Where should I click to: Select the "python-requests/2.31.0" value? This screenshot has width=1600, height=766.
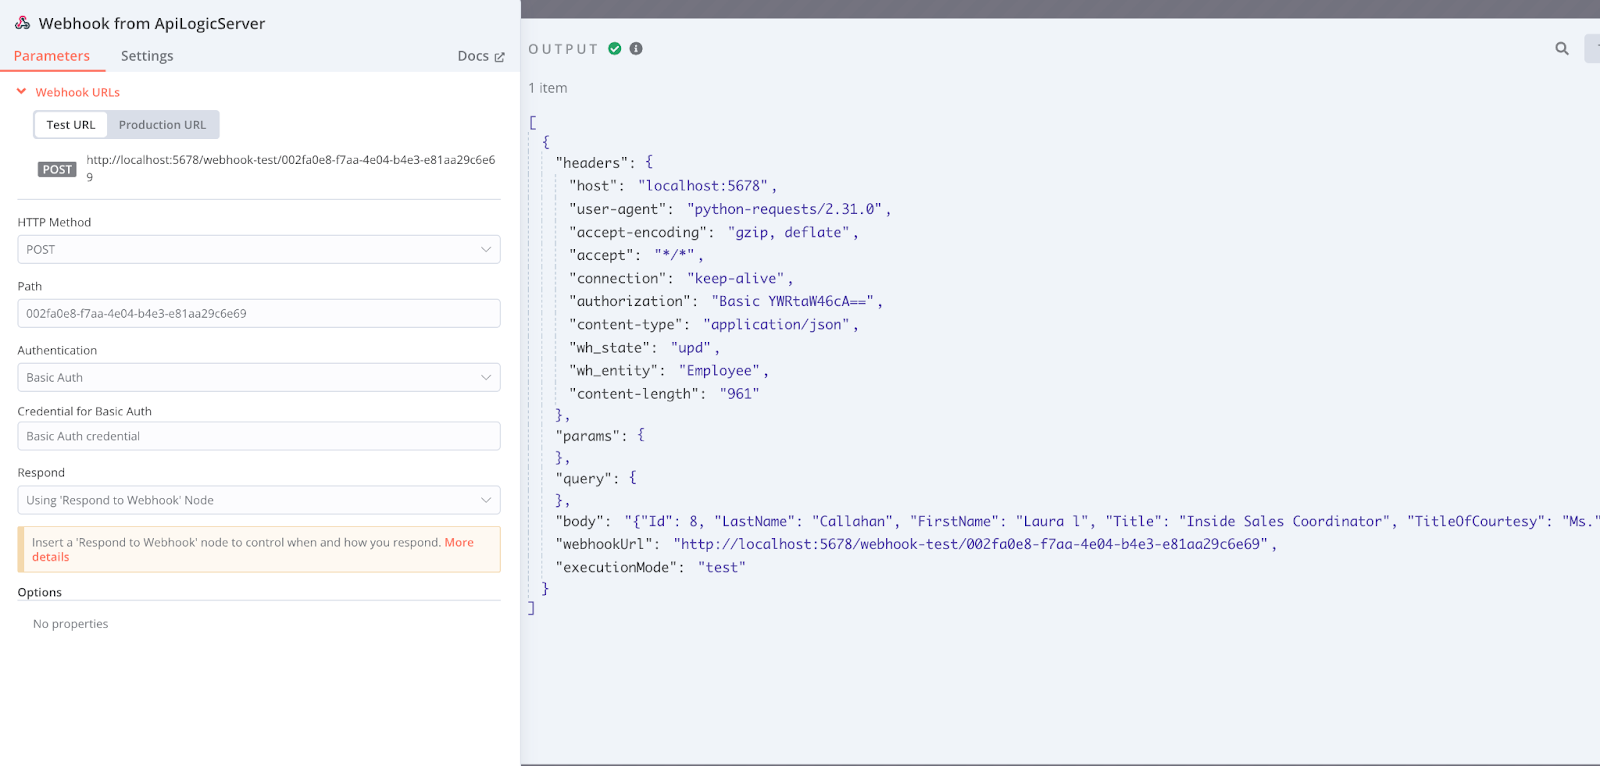point(785,209)
